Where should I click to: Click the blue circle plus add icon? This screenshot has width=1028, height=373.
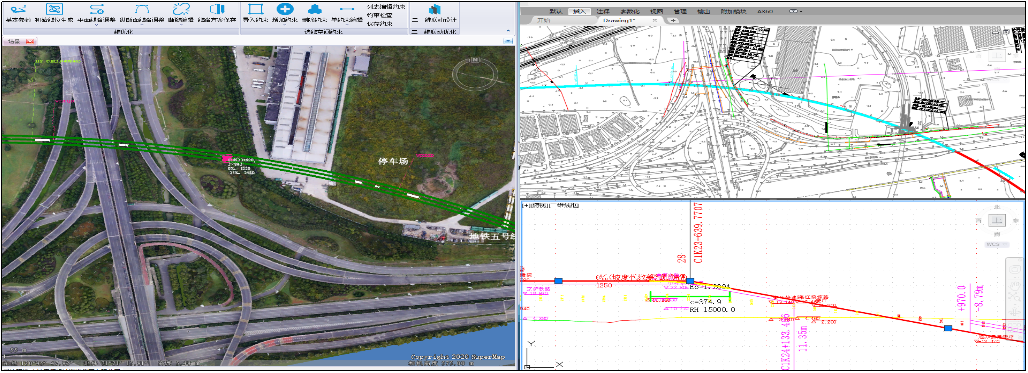285,9
